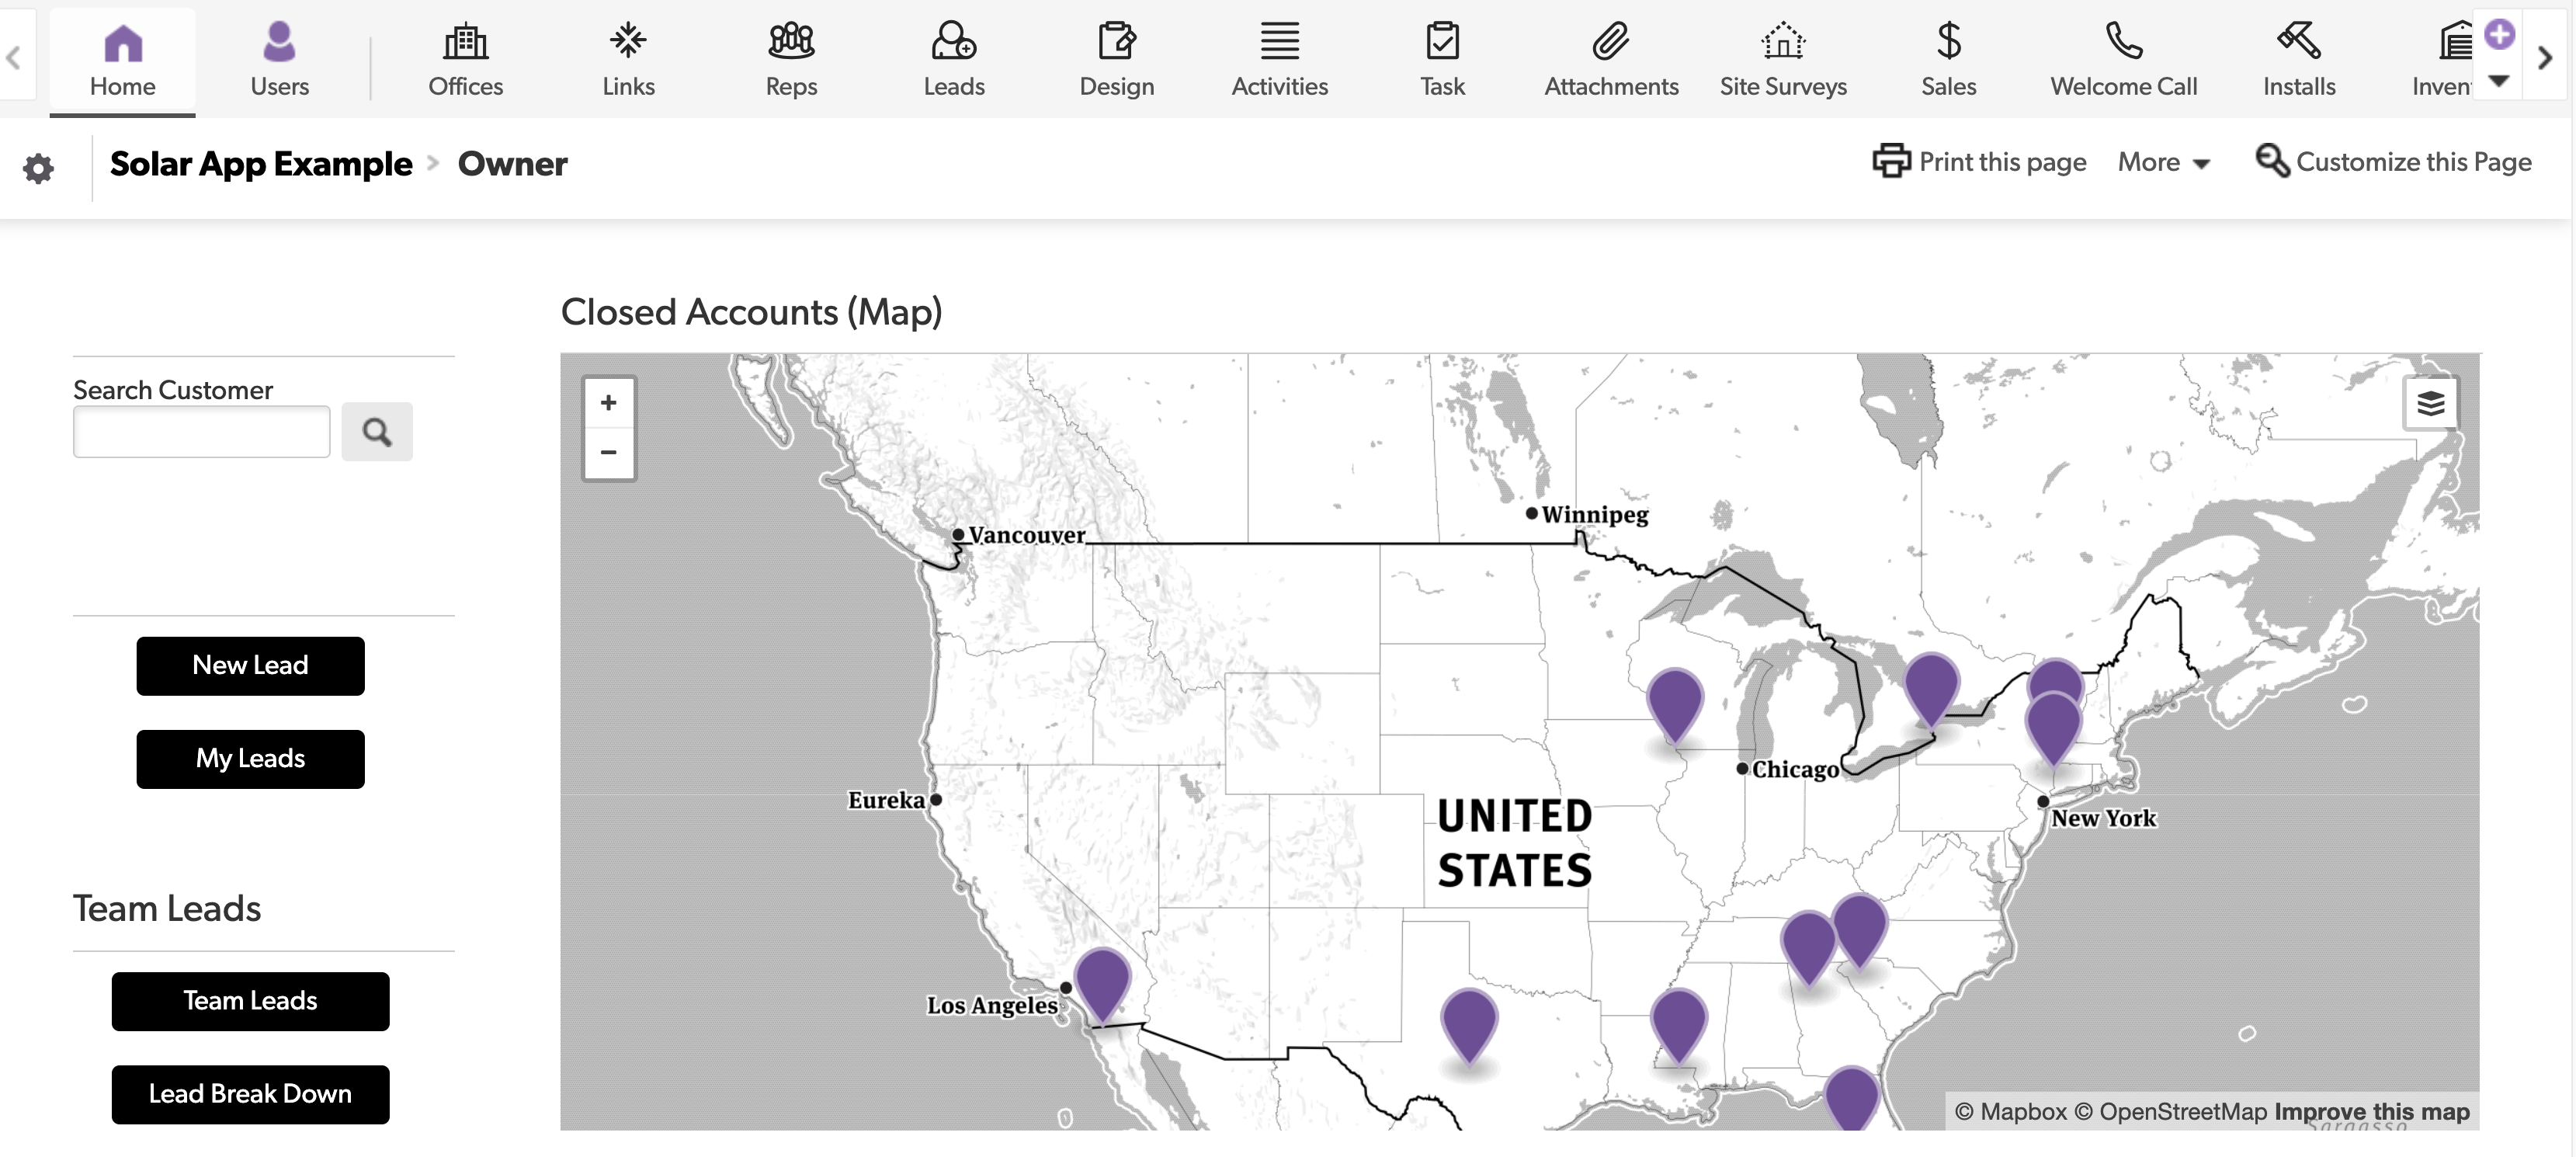Click the purple plus add-table icon
Image resolution: width=2576 pixels, height=1157 pixels.
pyautogui.click(x=2499, y=34)
